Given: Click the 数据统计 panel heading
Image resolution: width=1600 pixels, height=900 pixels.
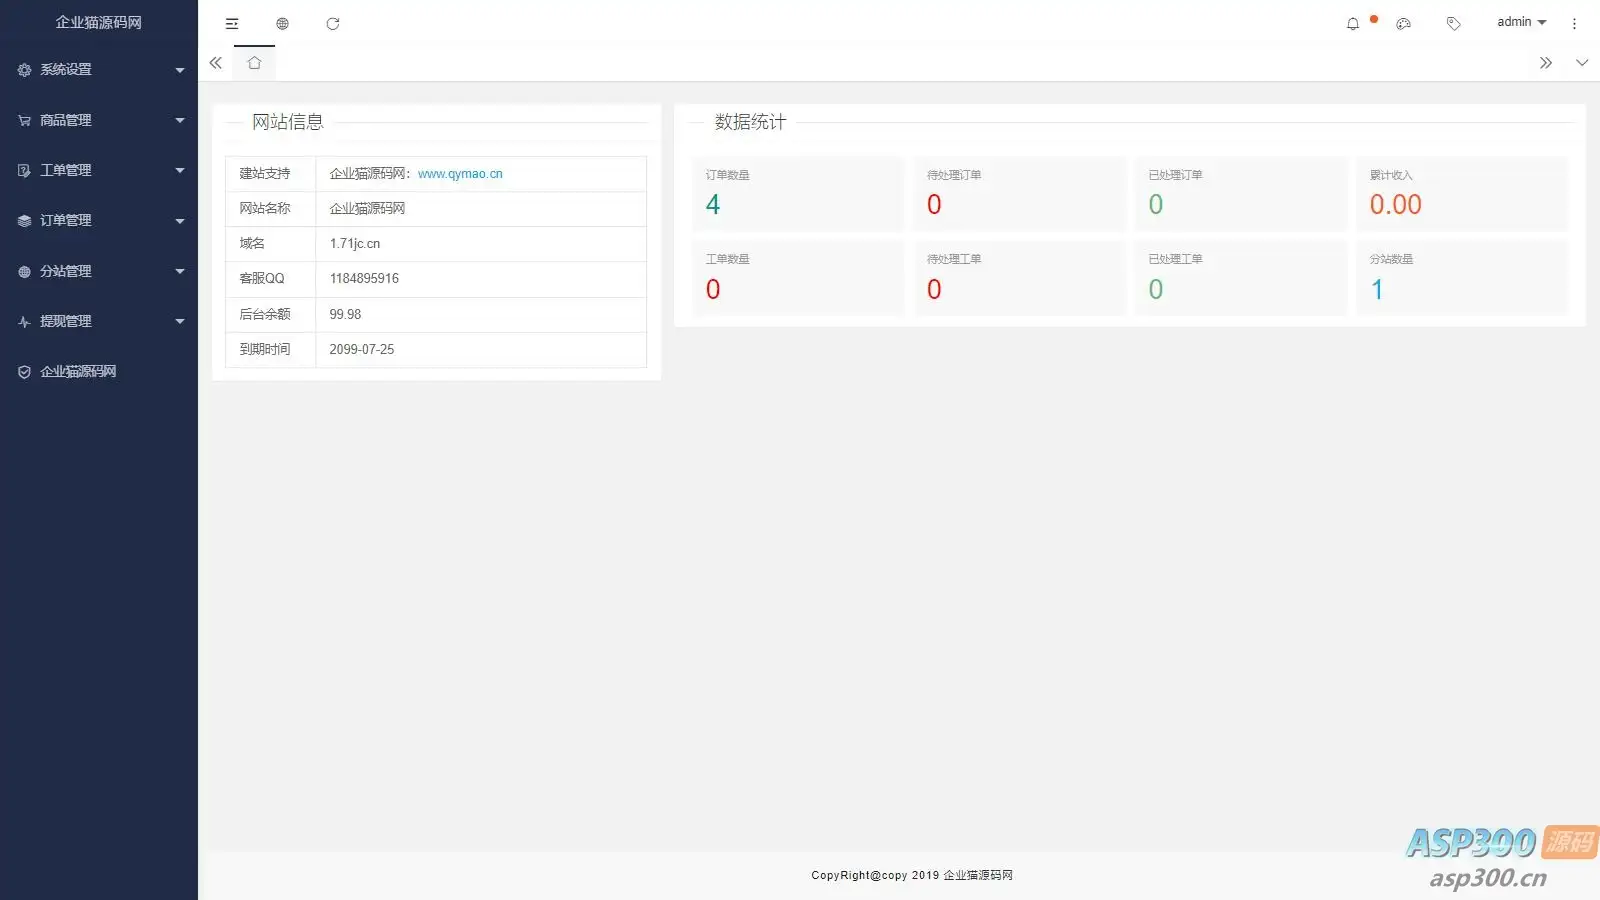Looking at the screenshot, I should point(750,122).
